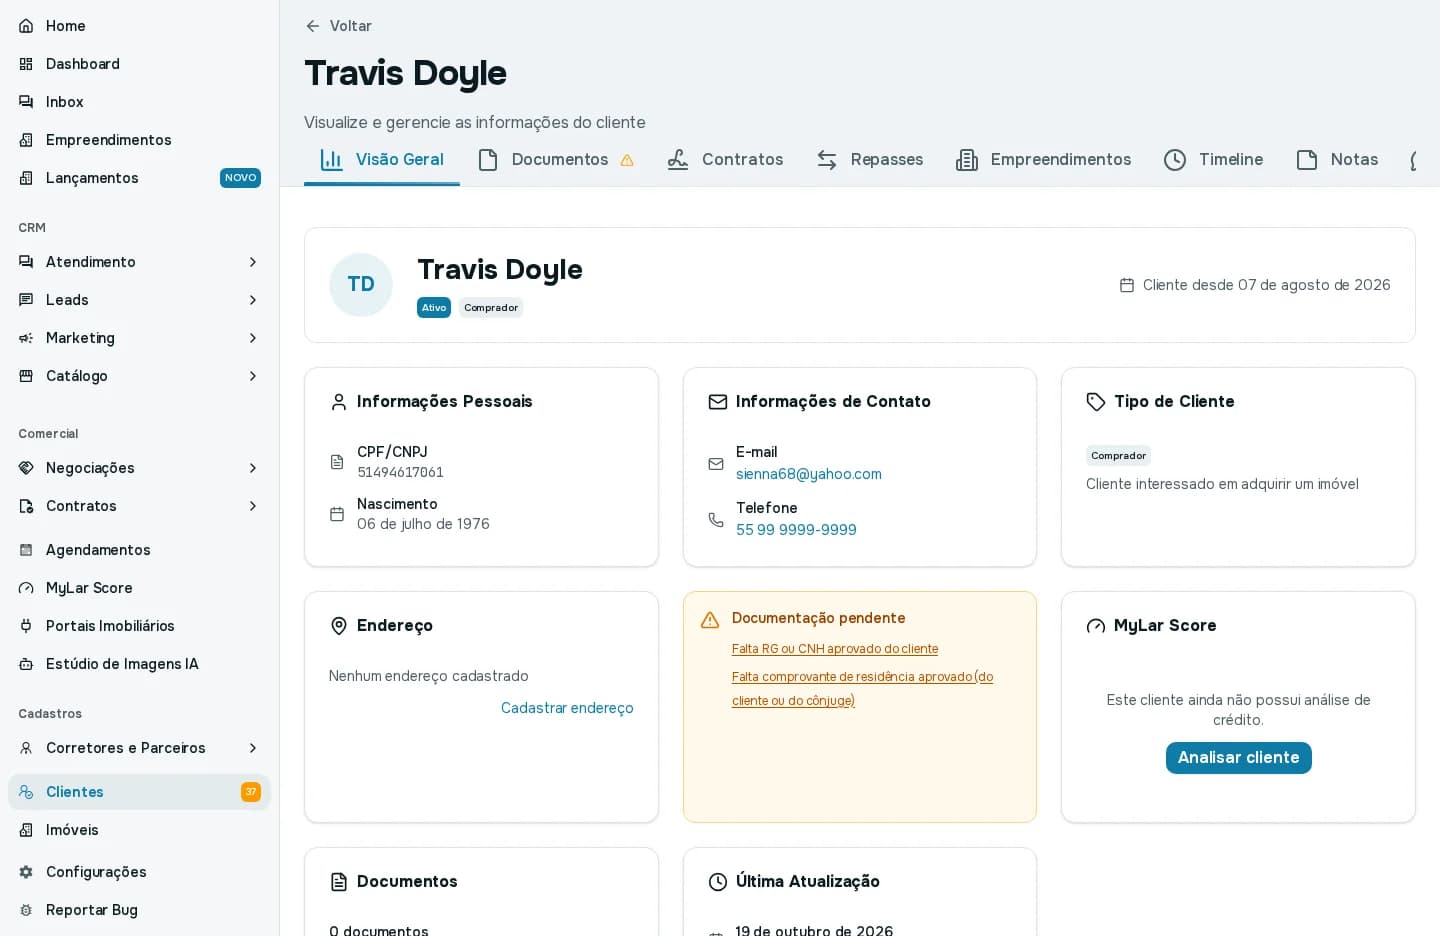This screenshot has width=1440, height=936.
Task: Click the Documentação pendente warning icon
Action: (x=710, y=620)
